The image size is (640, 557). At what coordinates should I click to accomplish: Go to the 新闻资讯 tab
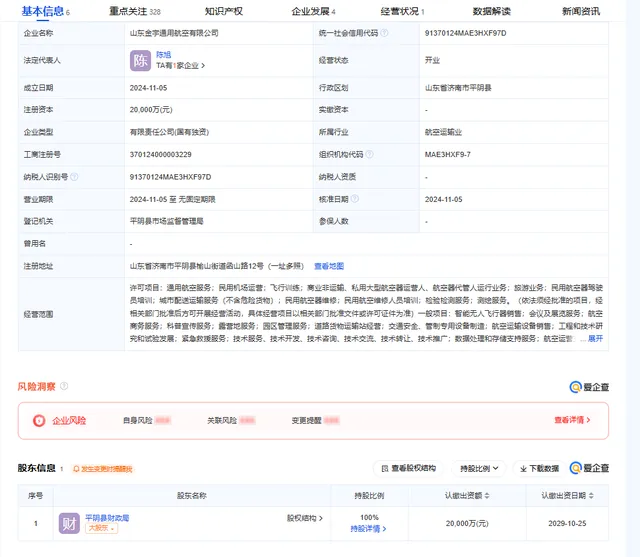point(581,11)
